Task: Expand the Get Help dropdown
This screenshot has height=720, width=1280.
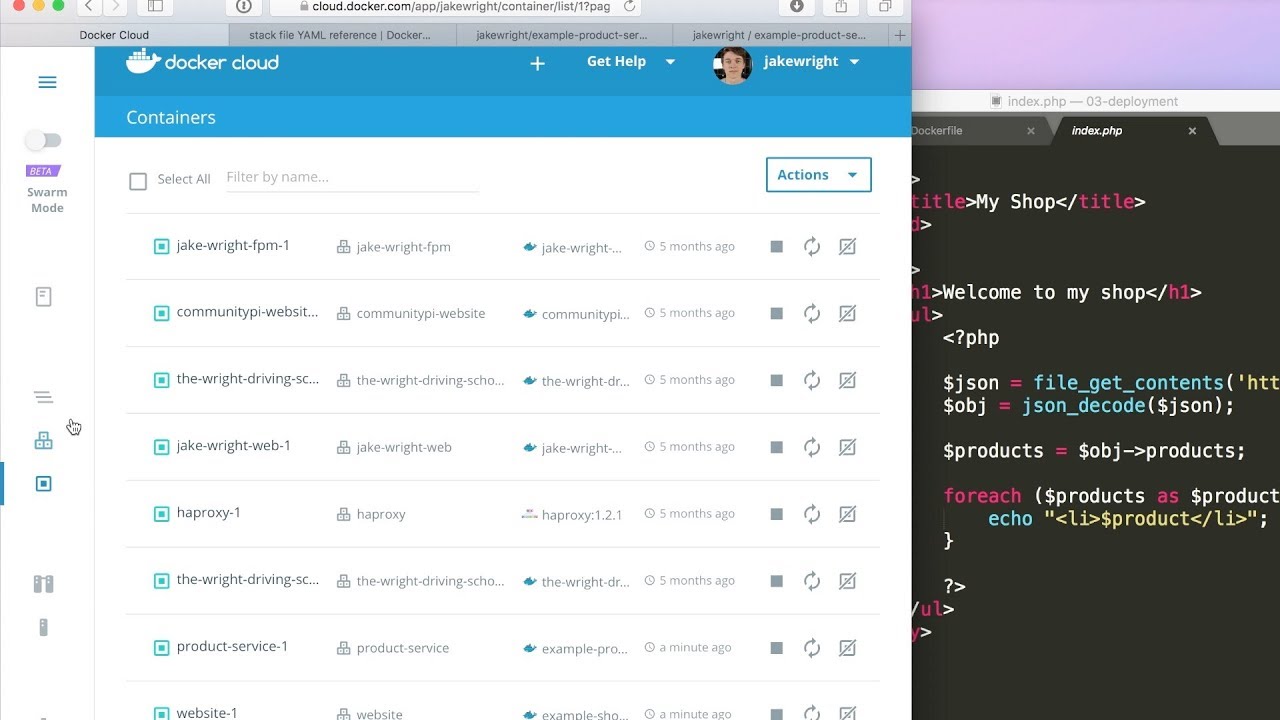Action: 631,62
